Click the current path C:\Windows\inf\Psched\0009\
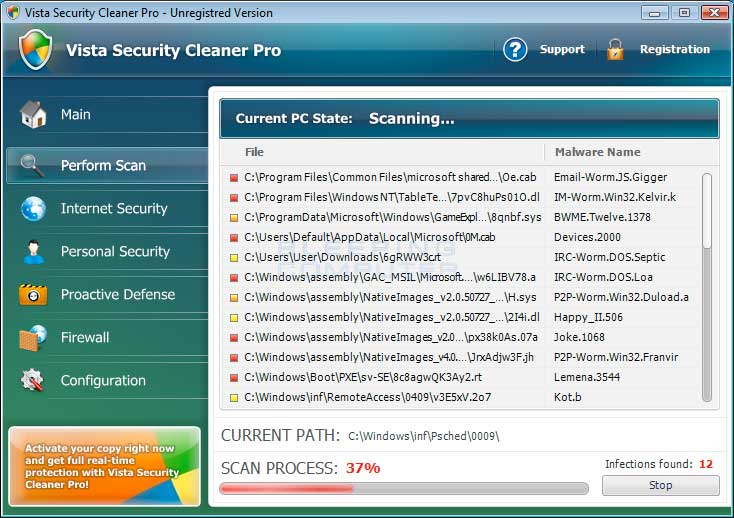 coord(424,436)
